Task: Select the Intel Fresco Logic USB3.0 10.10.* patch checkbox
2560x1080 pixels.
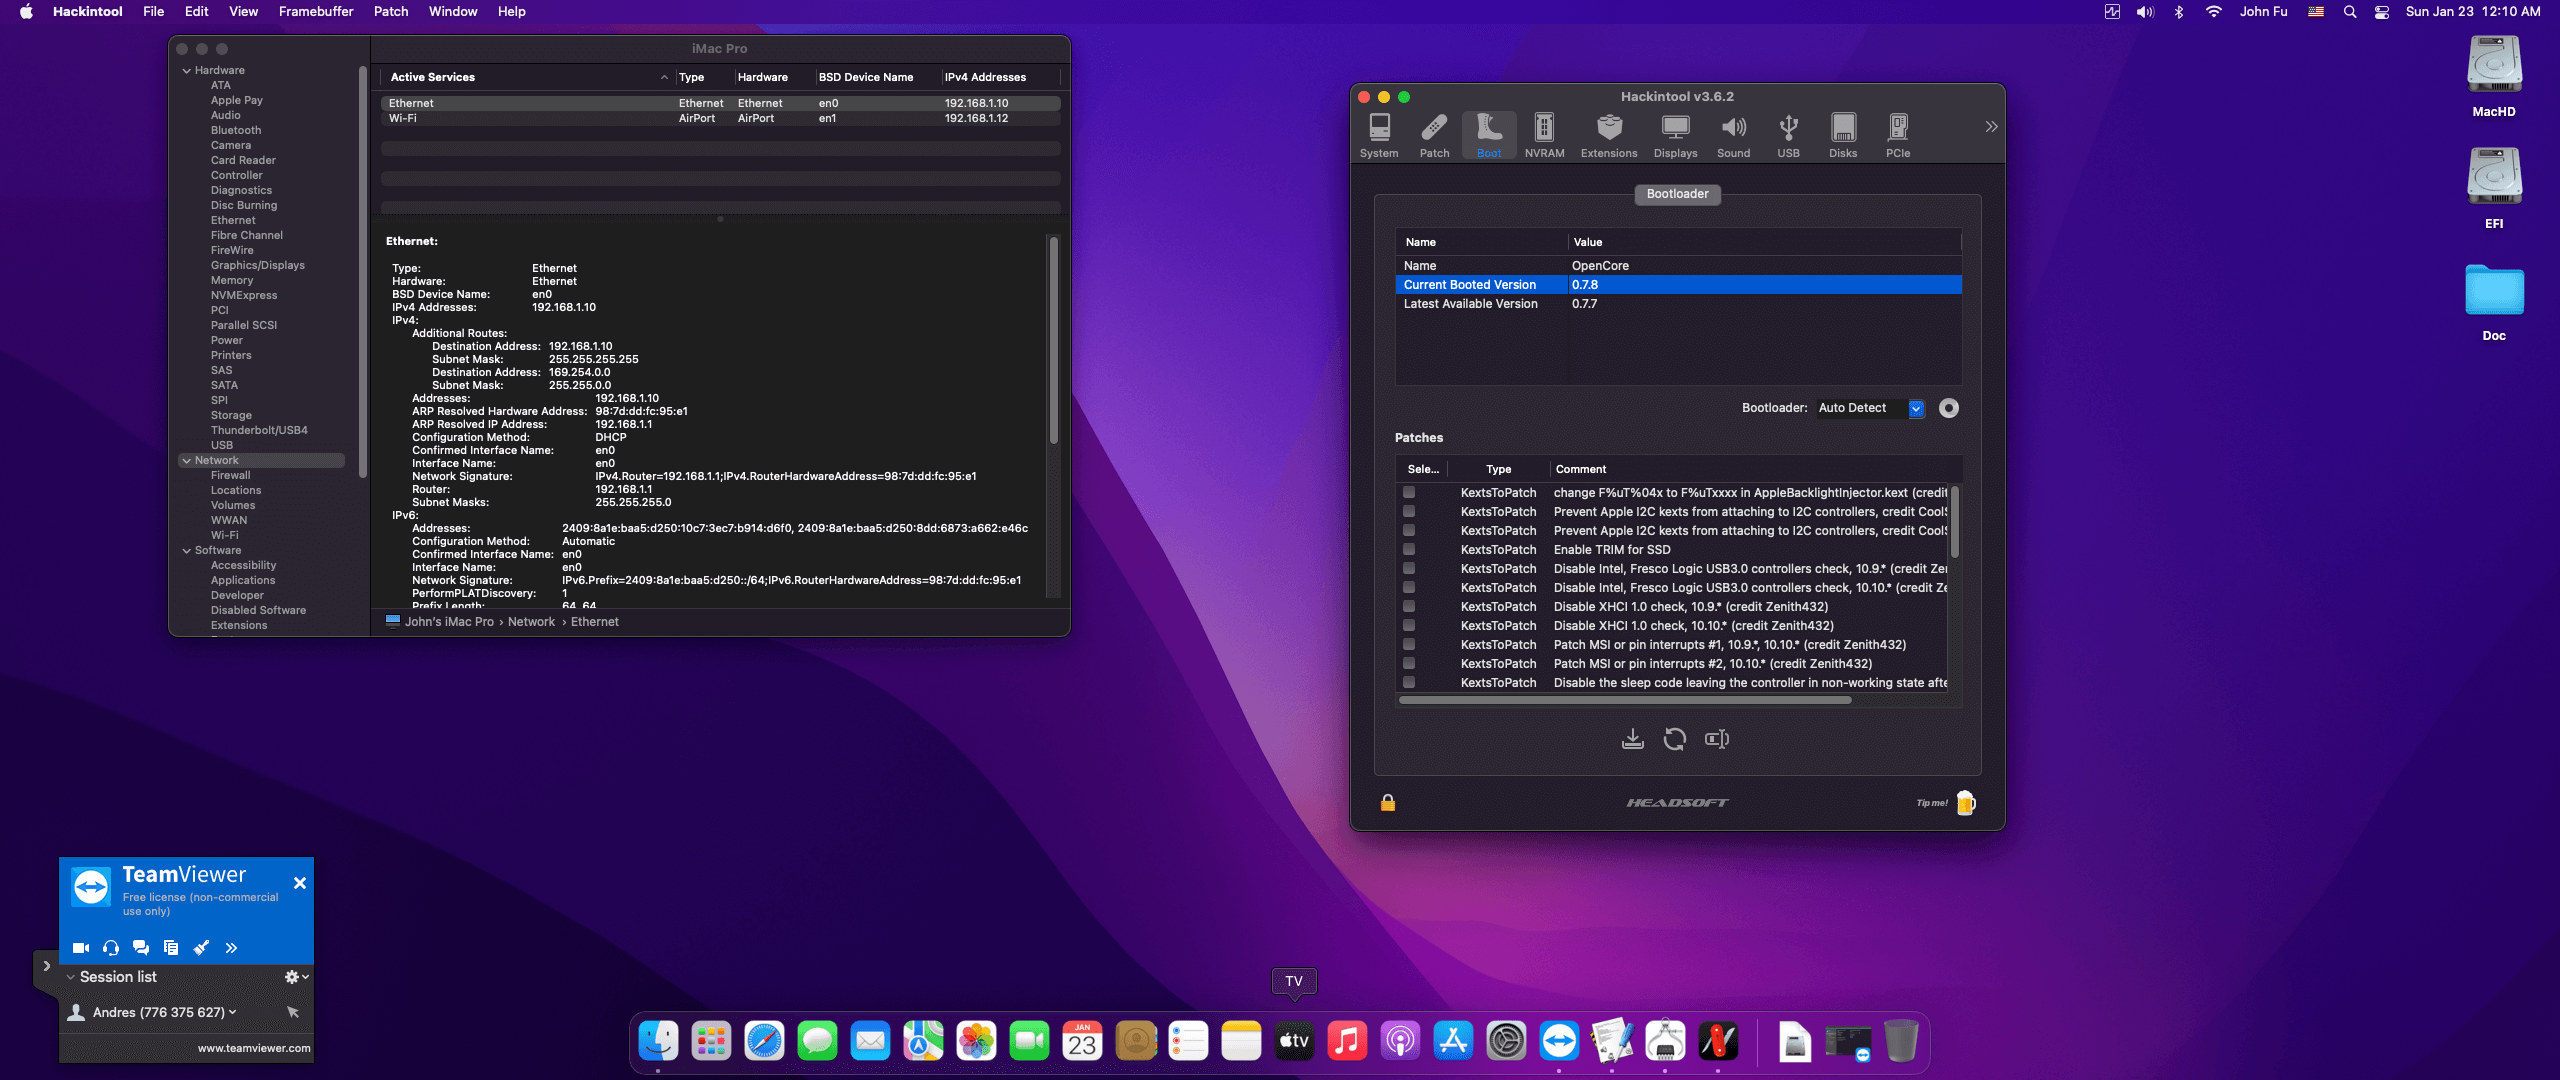Action: pos(1409,587)
